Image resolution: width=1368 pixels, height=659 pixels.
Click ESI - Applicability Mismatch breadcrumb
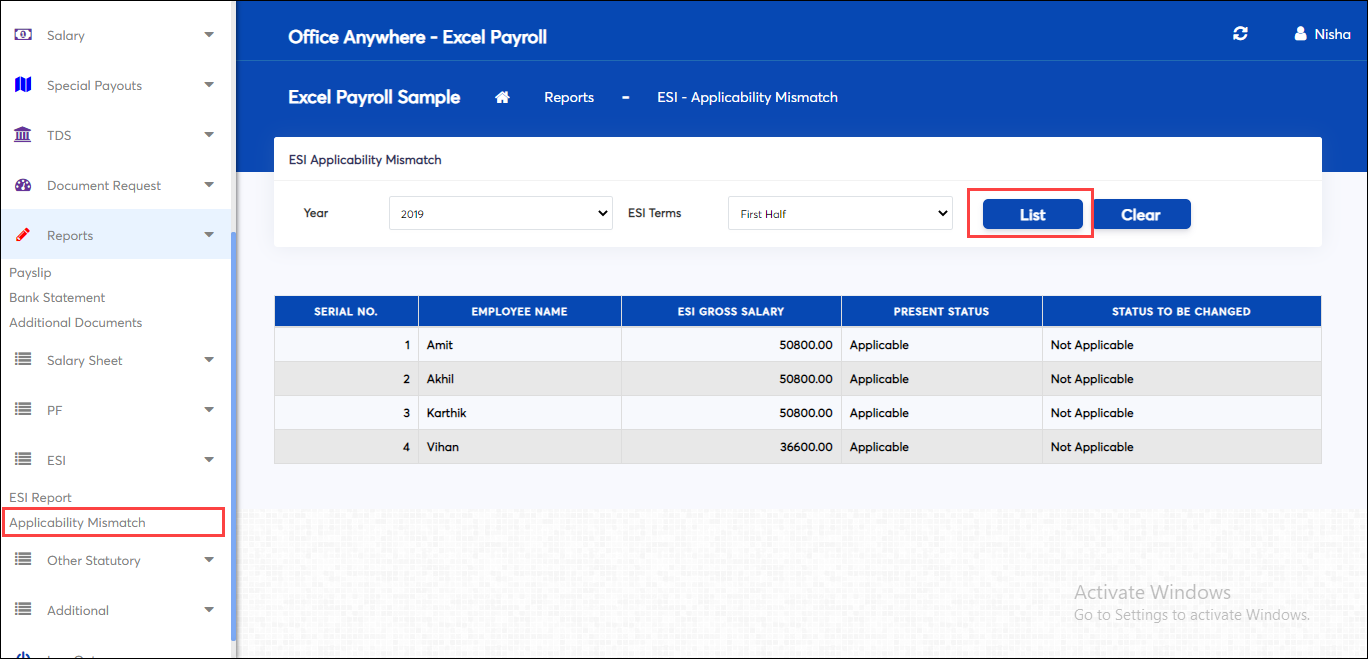747,97
